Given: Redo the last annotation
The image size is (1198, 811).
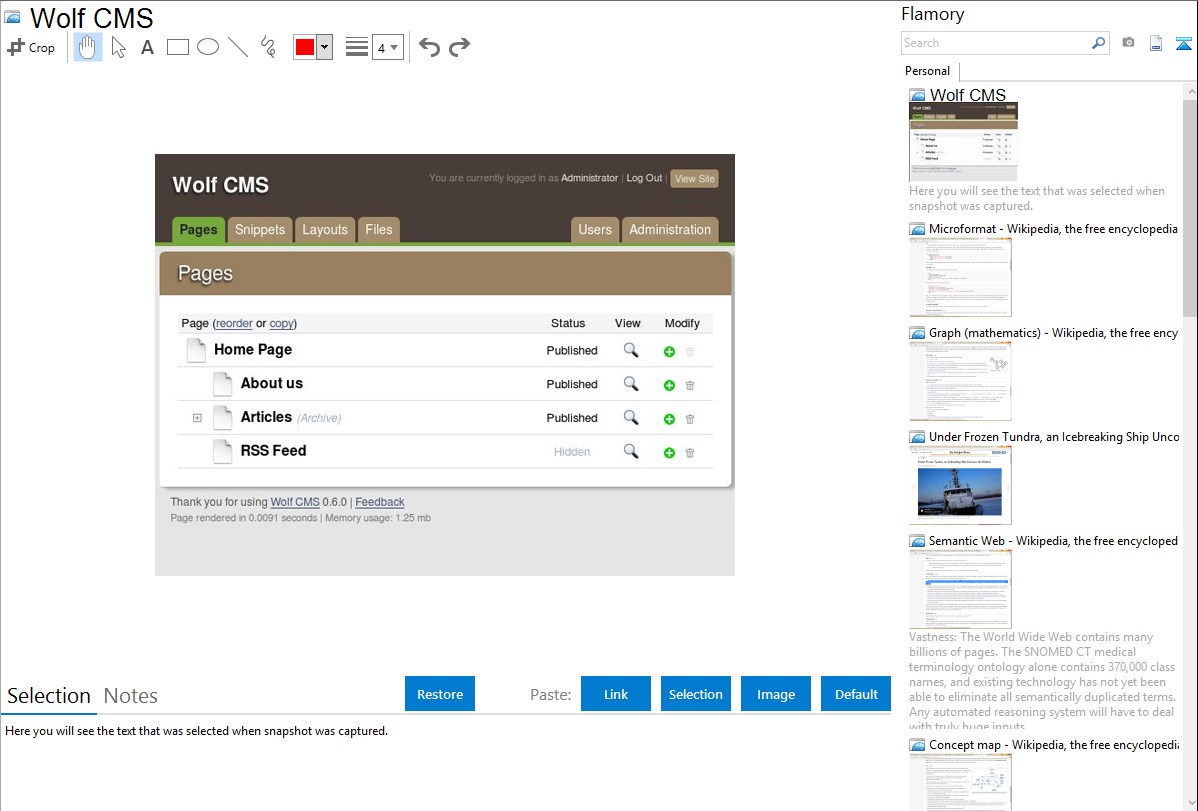Looking at the screenshot, I should click(459, 47).
